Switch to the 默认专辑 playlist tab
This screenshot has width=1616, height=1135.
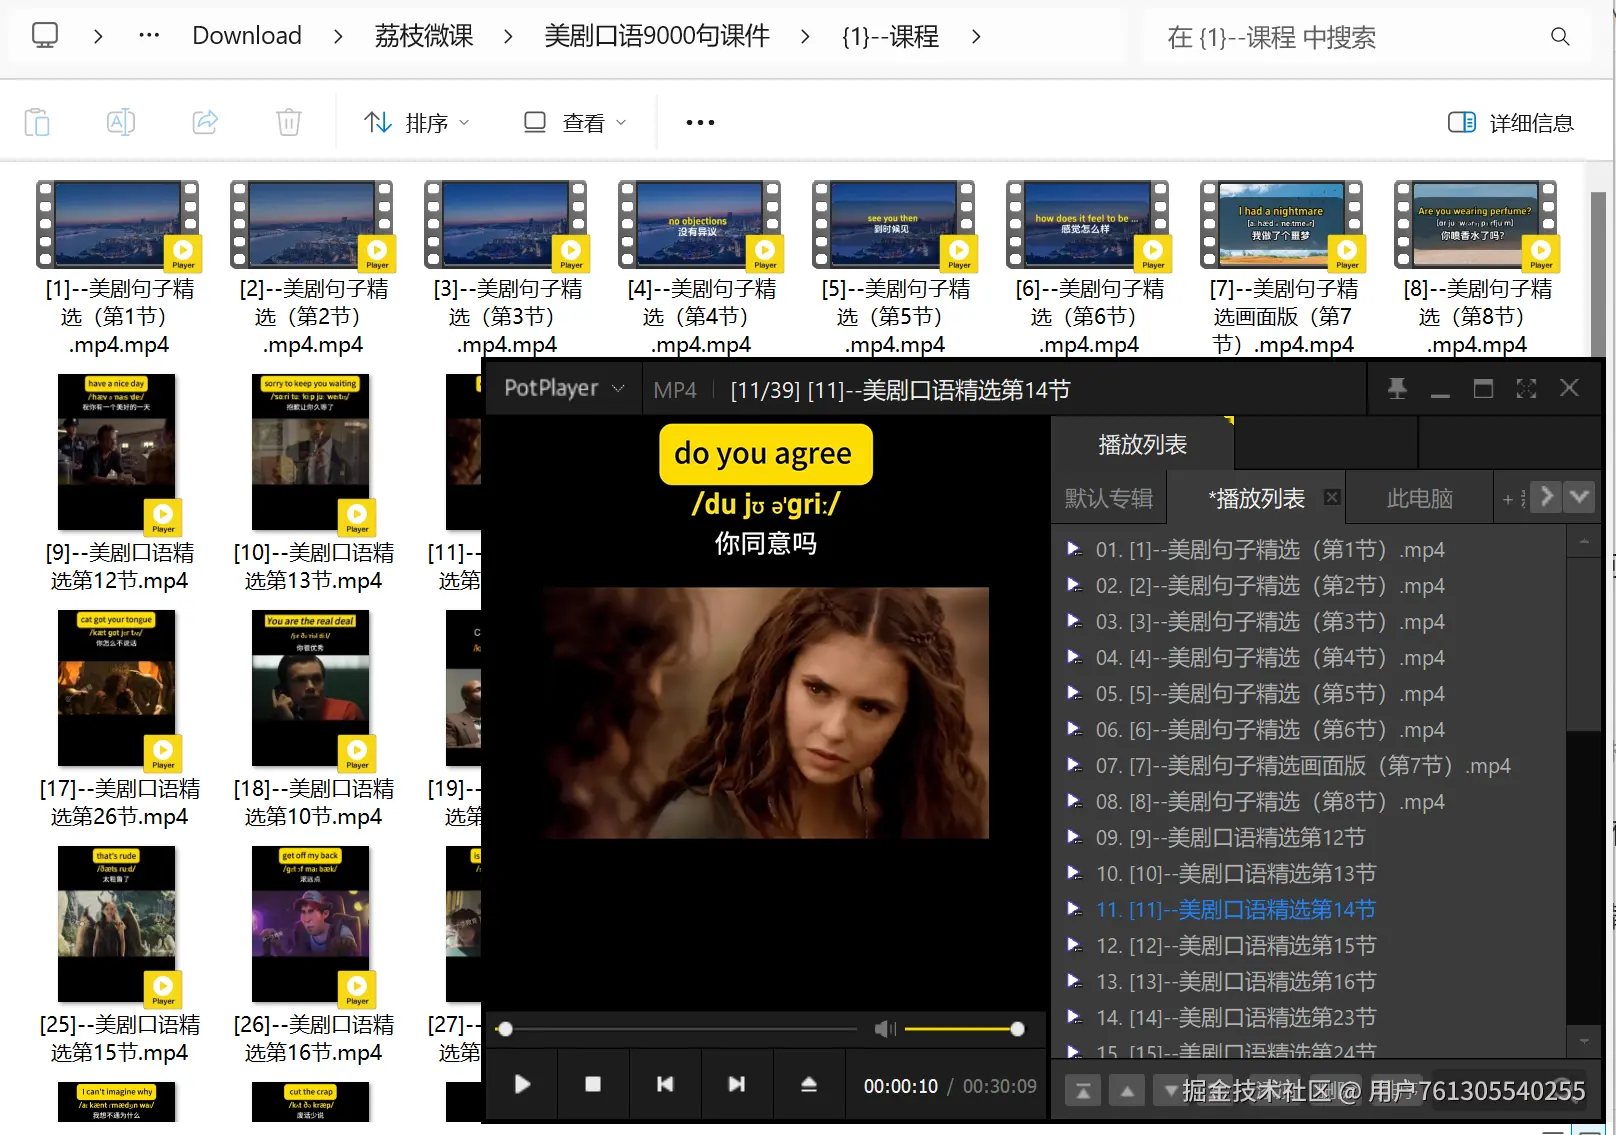click(1109, 498)
